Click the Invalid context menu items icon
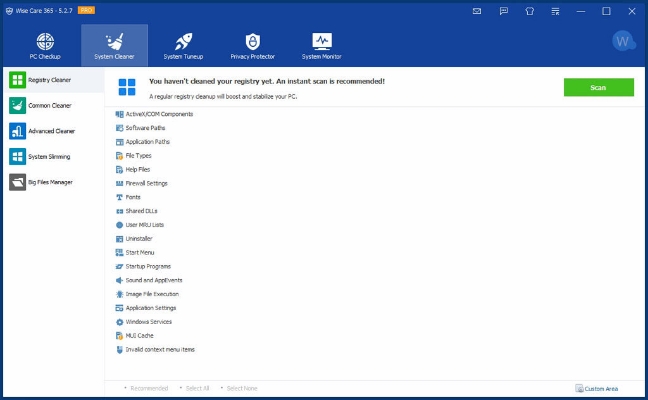The height and width of the screenshot is (400, 648). [x=119, y=350]
